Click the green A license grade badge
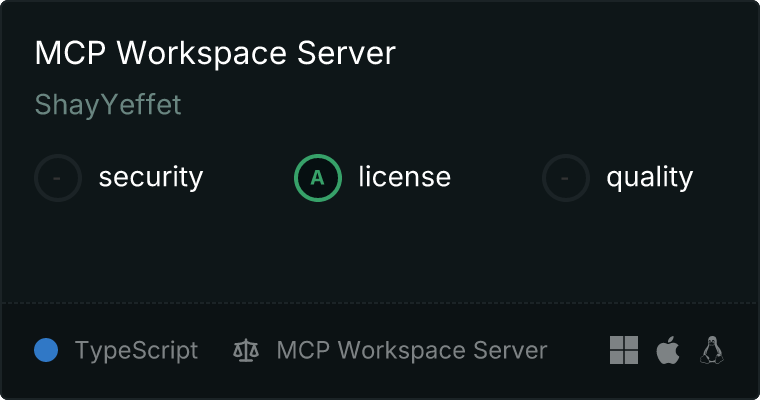The height and width of the screenshot is (400, 760). (318, 178)
